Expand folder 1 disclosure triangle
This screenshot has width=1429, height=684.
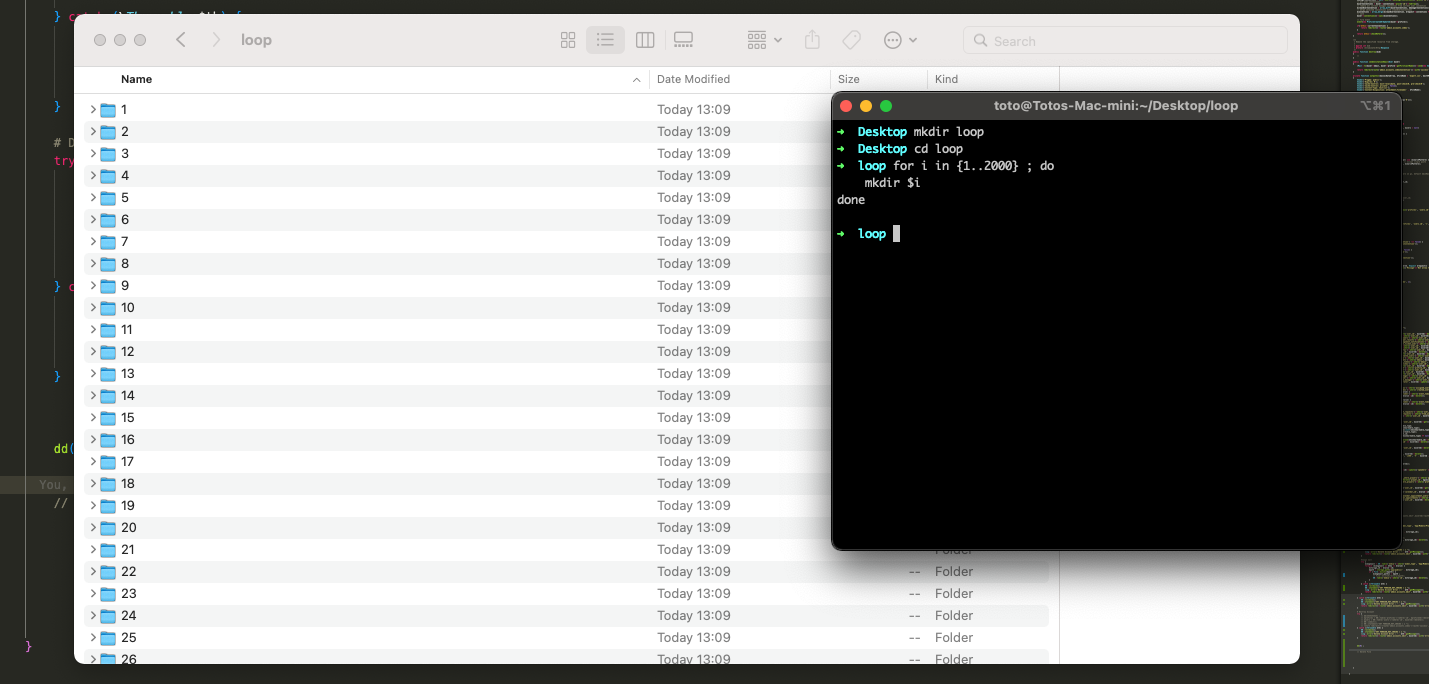click(93, 110)
